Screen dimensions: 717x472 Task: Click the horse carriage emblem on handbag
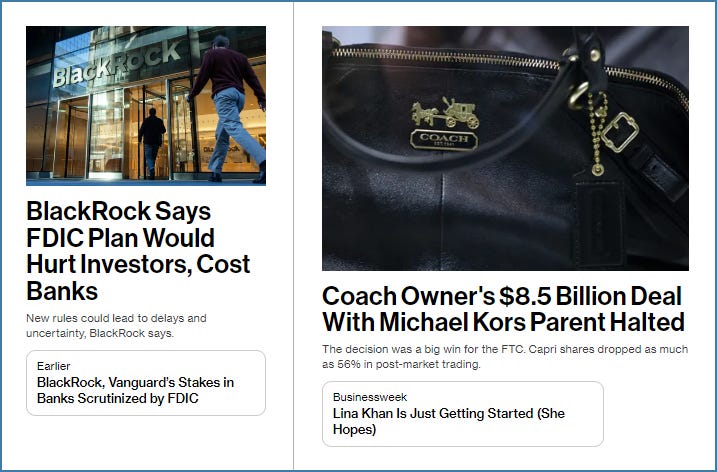pos(445,113)
